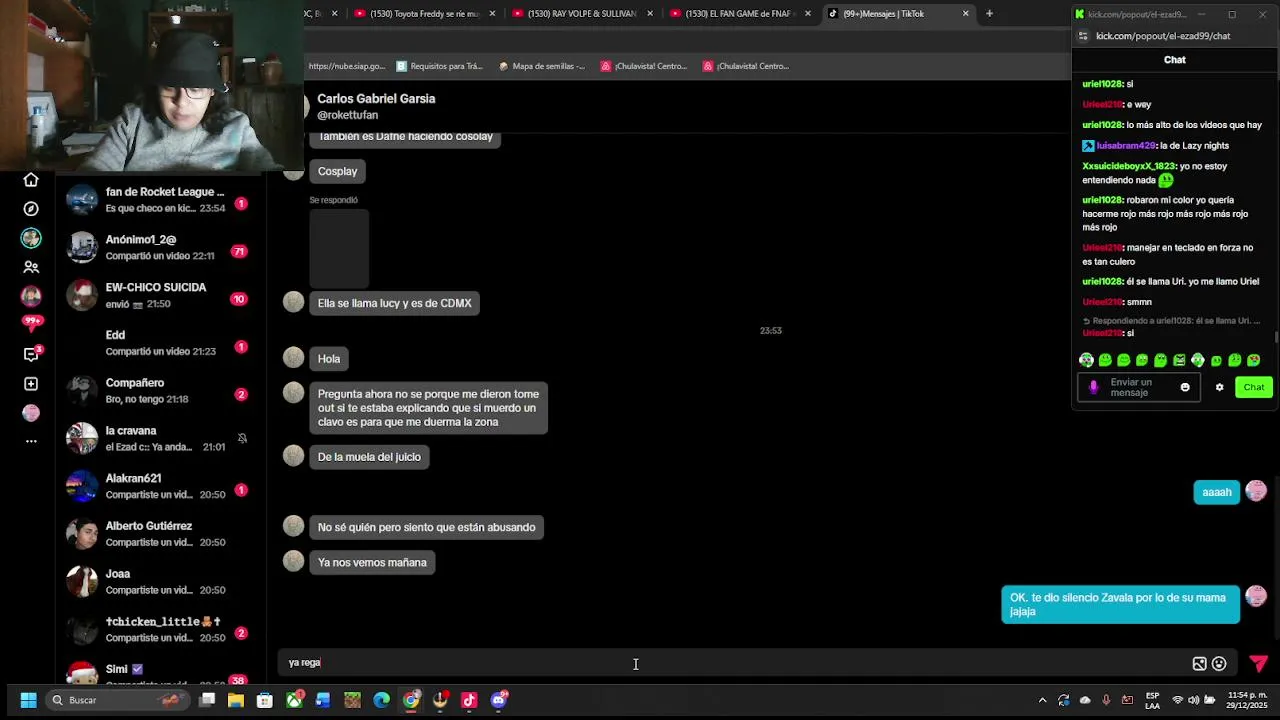
Task: Open the Messages inbox icon
Action: [x=31, y=354]
